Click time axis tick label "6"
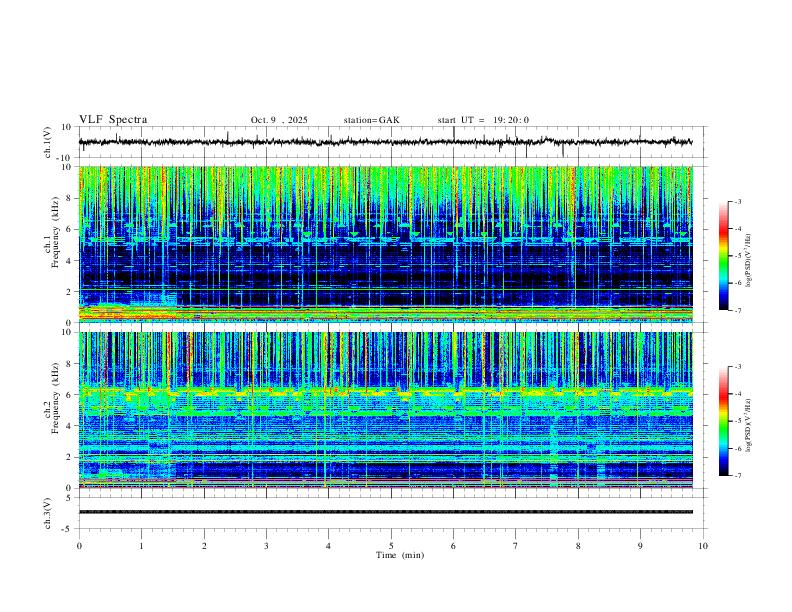 (x=453, y=546)
